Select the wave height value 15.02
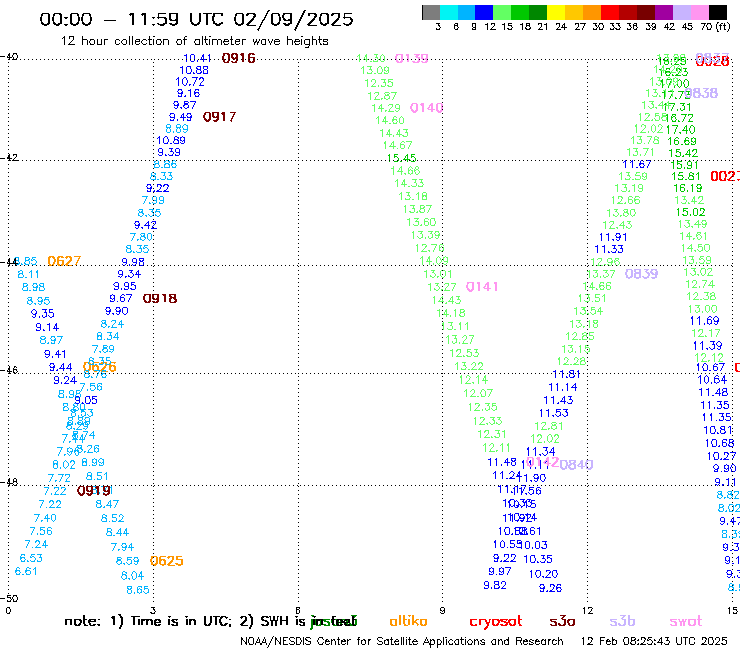 click(690, 212)
